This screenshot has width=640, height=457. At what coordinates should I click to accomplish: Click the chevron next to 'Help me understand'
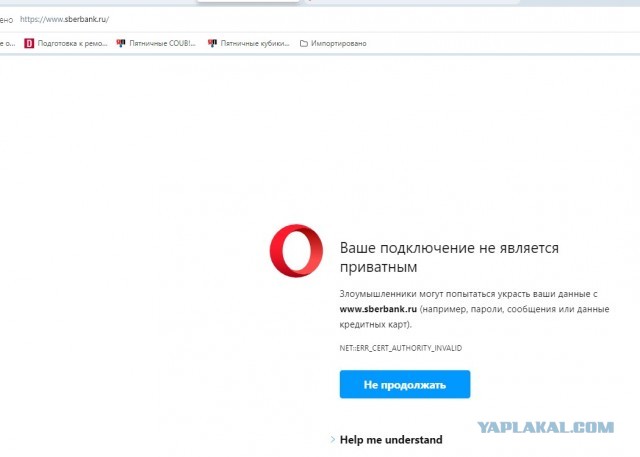click(x=333, y=439)
